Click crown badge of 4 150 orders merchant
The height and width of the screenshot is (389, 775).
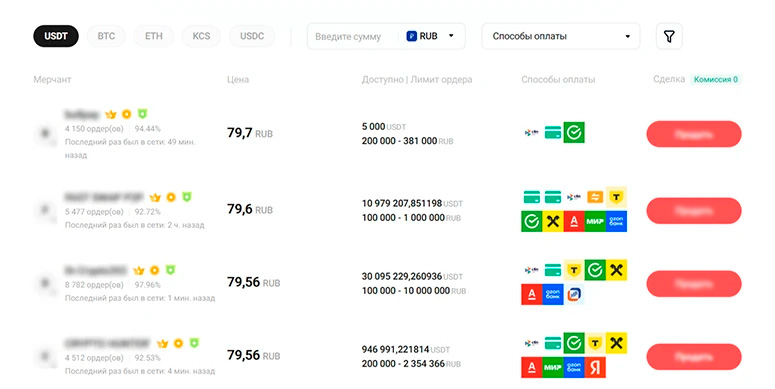[111, 114]
